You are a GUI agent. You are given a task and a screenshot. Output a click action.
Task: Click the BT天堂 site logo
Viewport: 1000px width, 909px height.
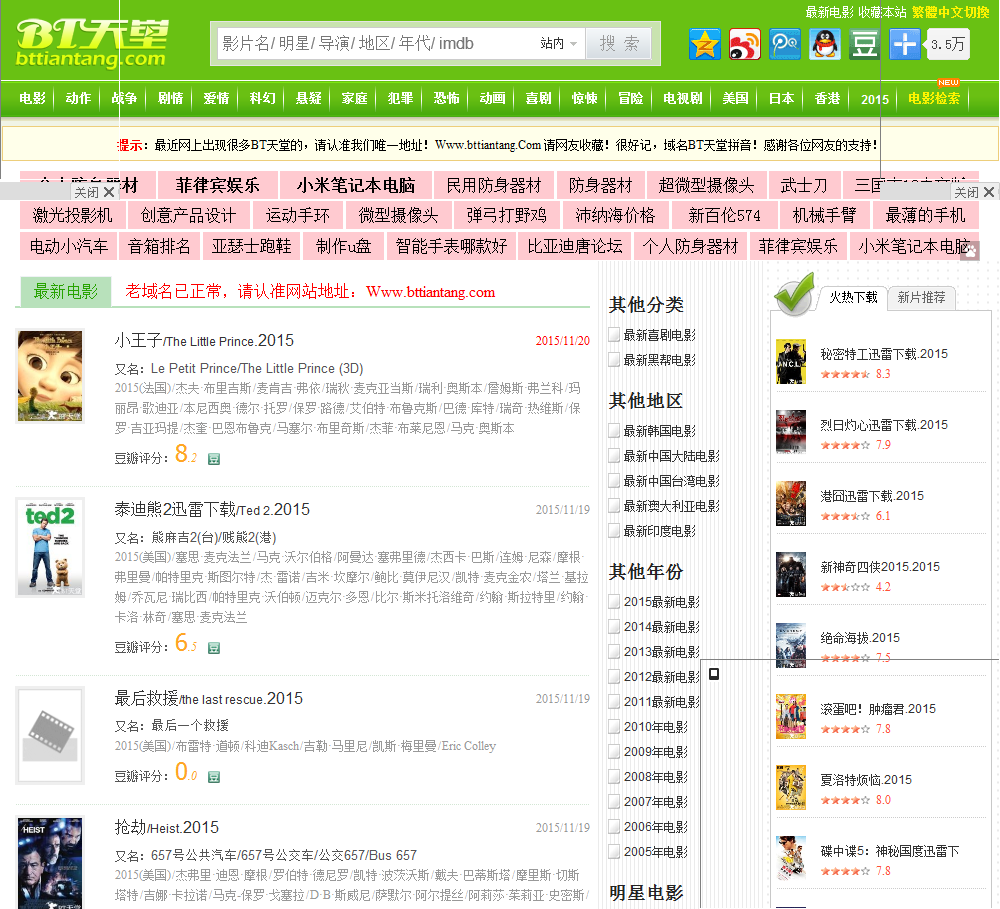[x=92, y=43]
